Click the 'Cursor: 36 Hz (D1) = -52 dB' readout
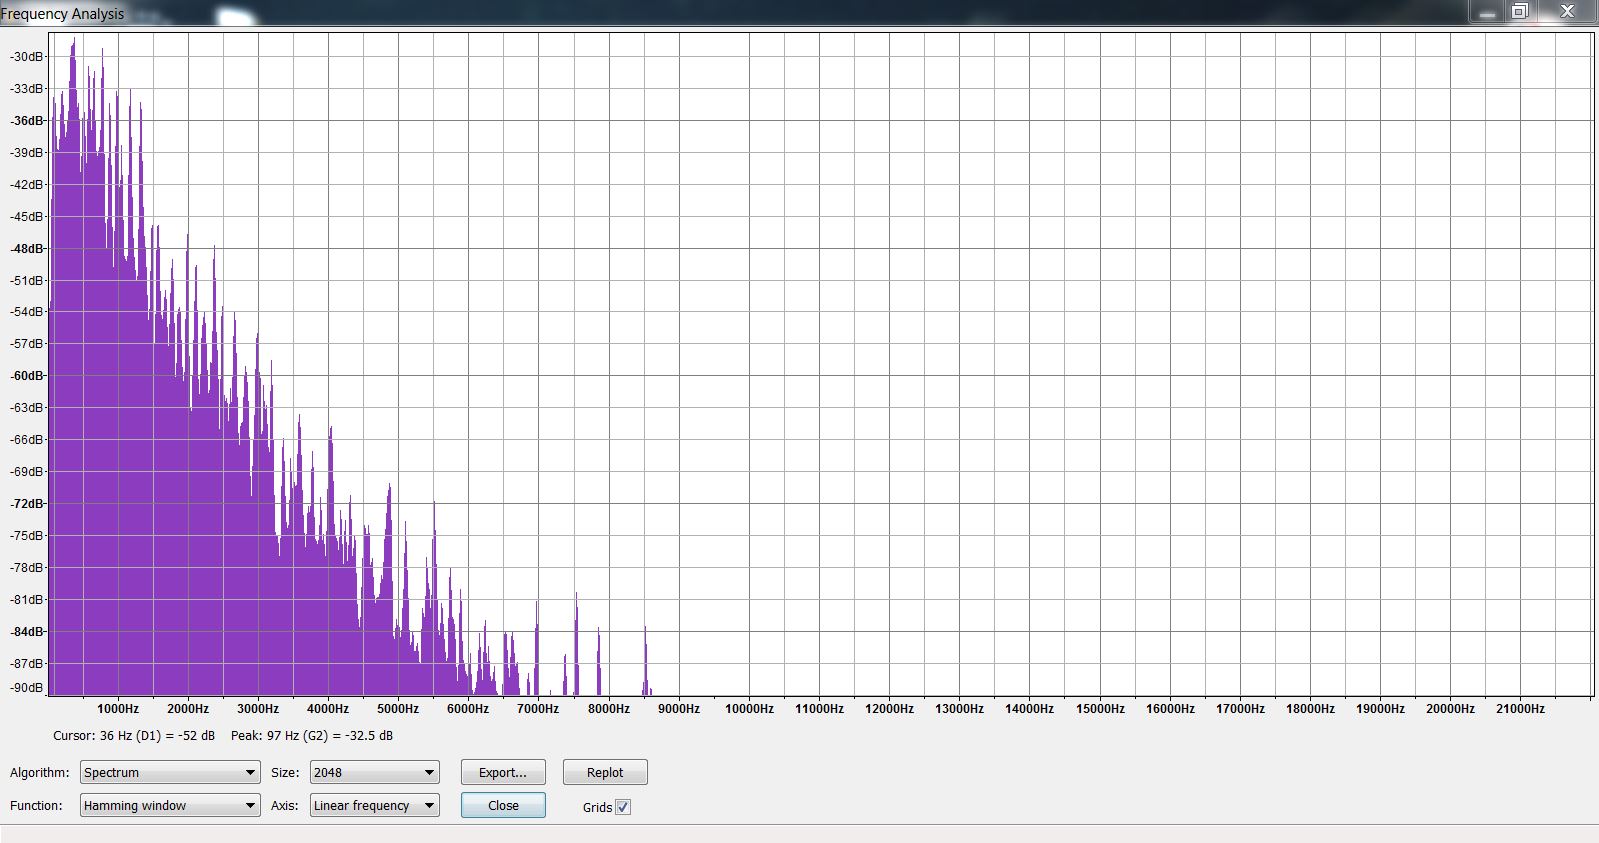The image size is (1599, 843). (x=134, y=736)
